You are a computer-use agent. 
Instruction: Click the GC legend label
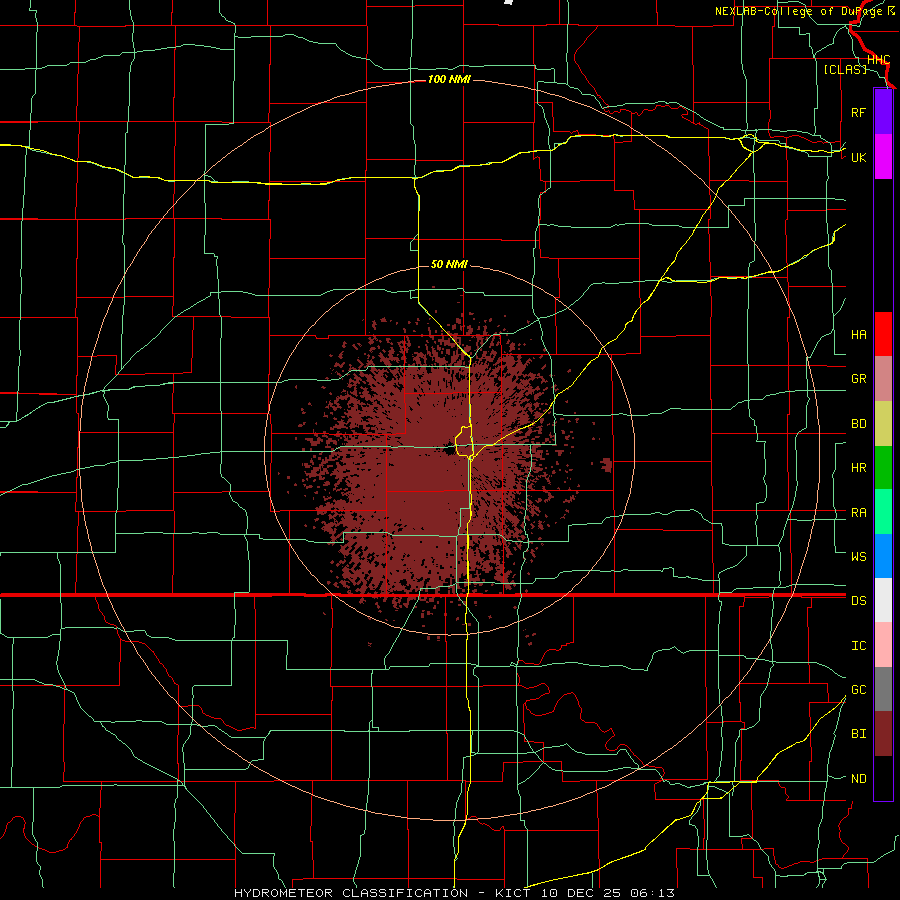pyautogui.click(x=858, y=690)
